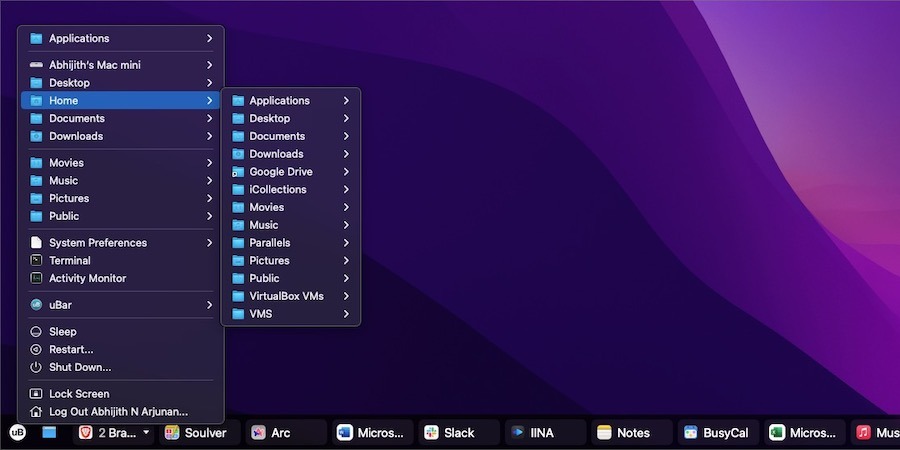Select the highlighted Home menu item
The height and width of the screenshot is (450, 900).
(121, 100)
